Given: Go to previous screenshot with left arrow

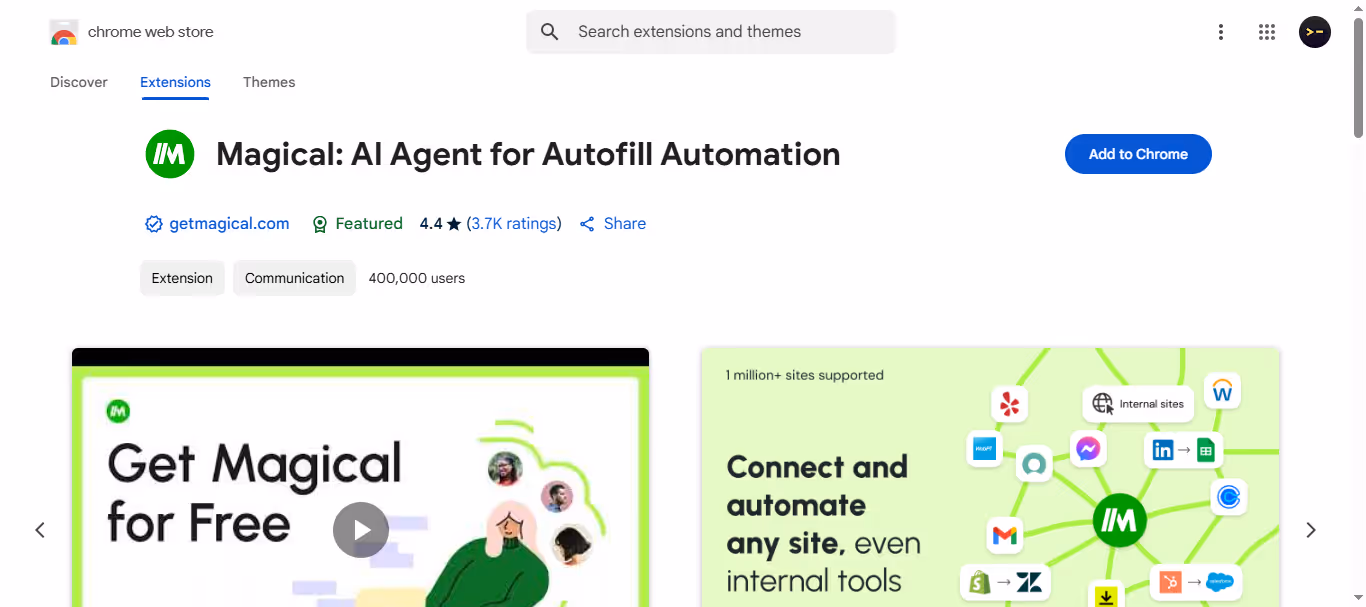Looking at the screenshot, I should (40, 530).
